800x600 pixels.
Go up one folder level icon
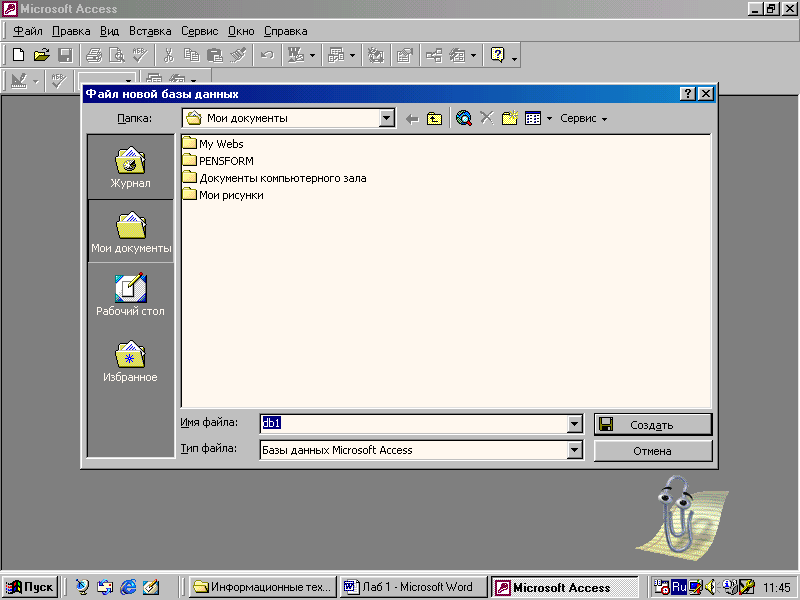[434, 119]
